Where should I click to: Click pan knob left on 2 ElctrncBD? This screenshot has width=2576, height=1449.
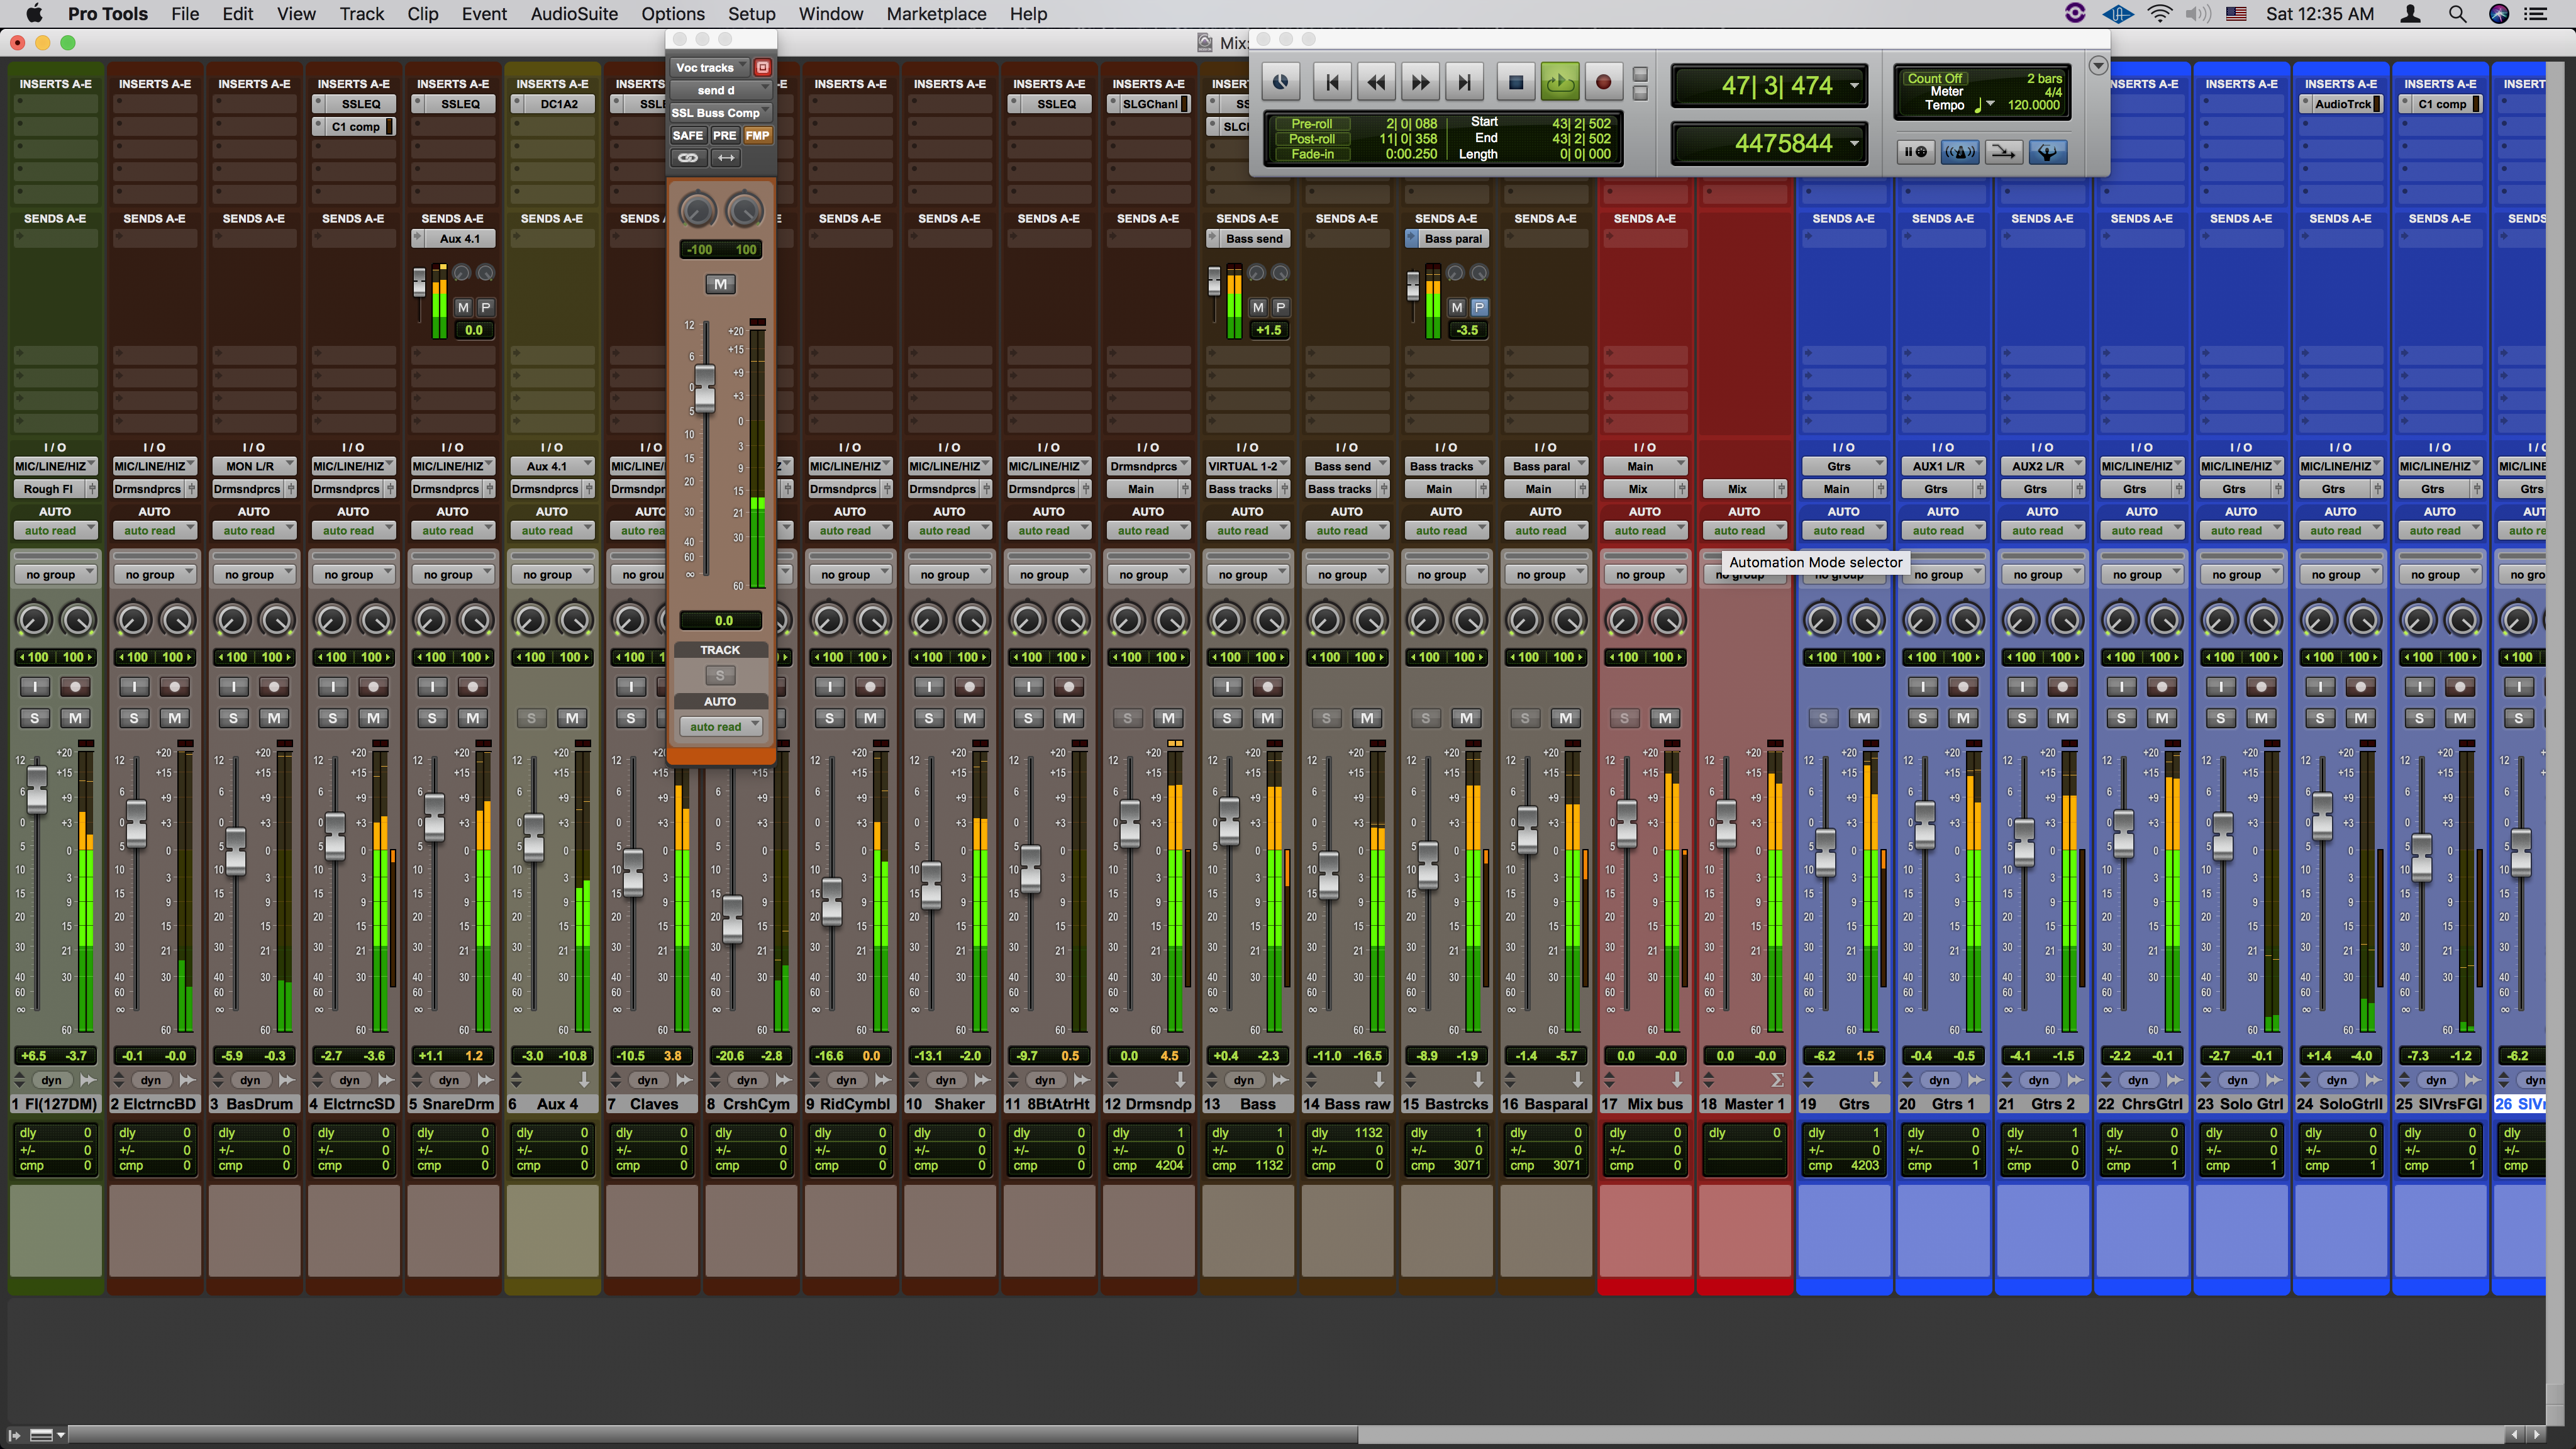133,620
